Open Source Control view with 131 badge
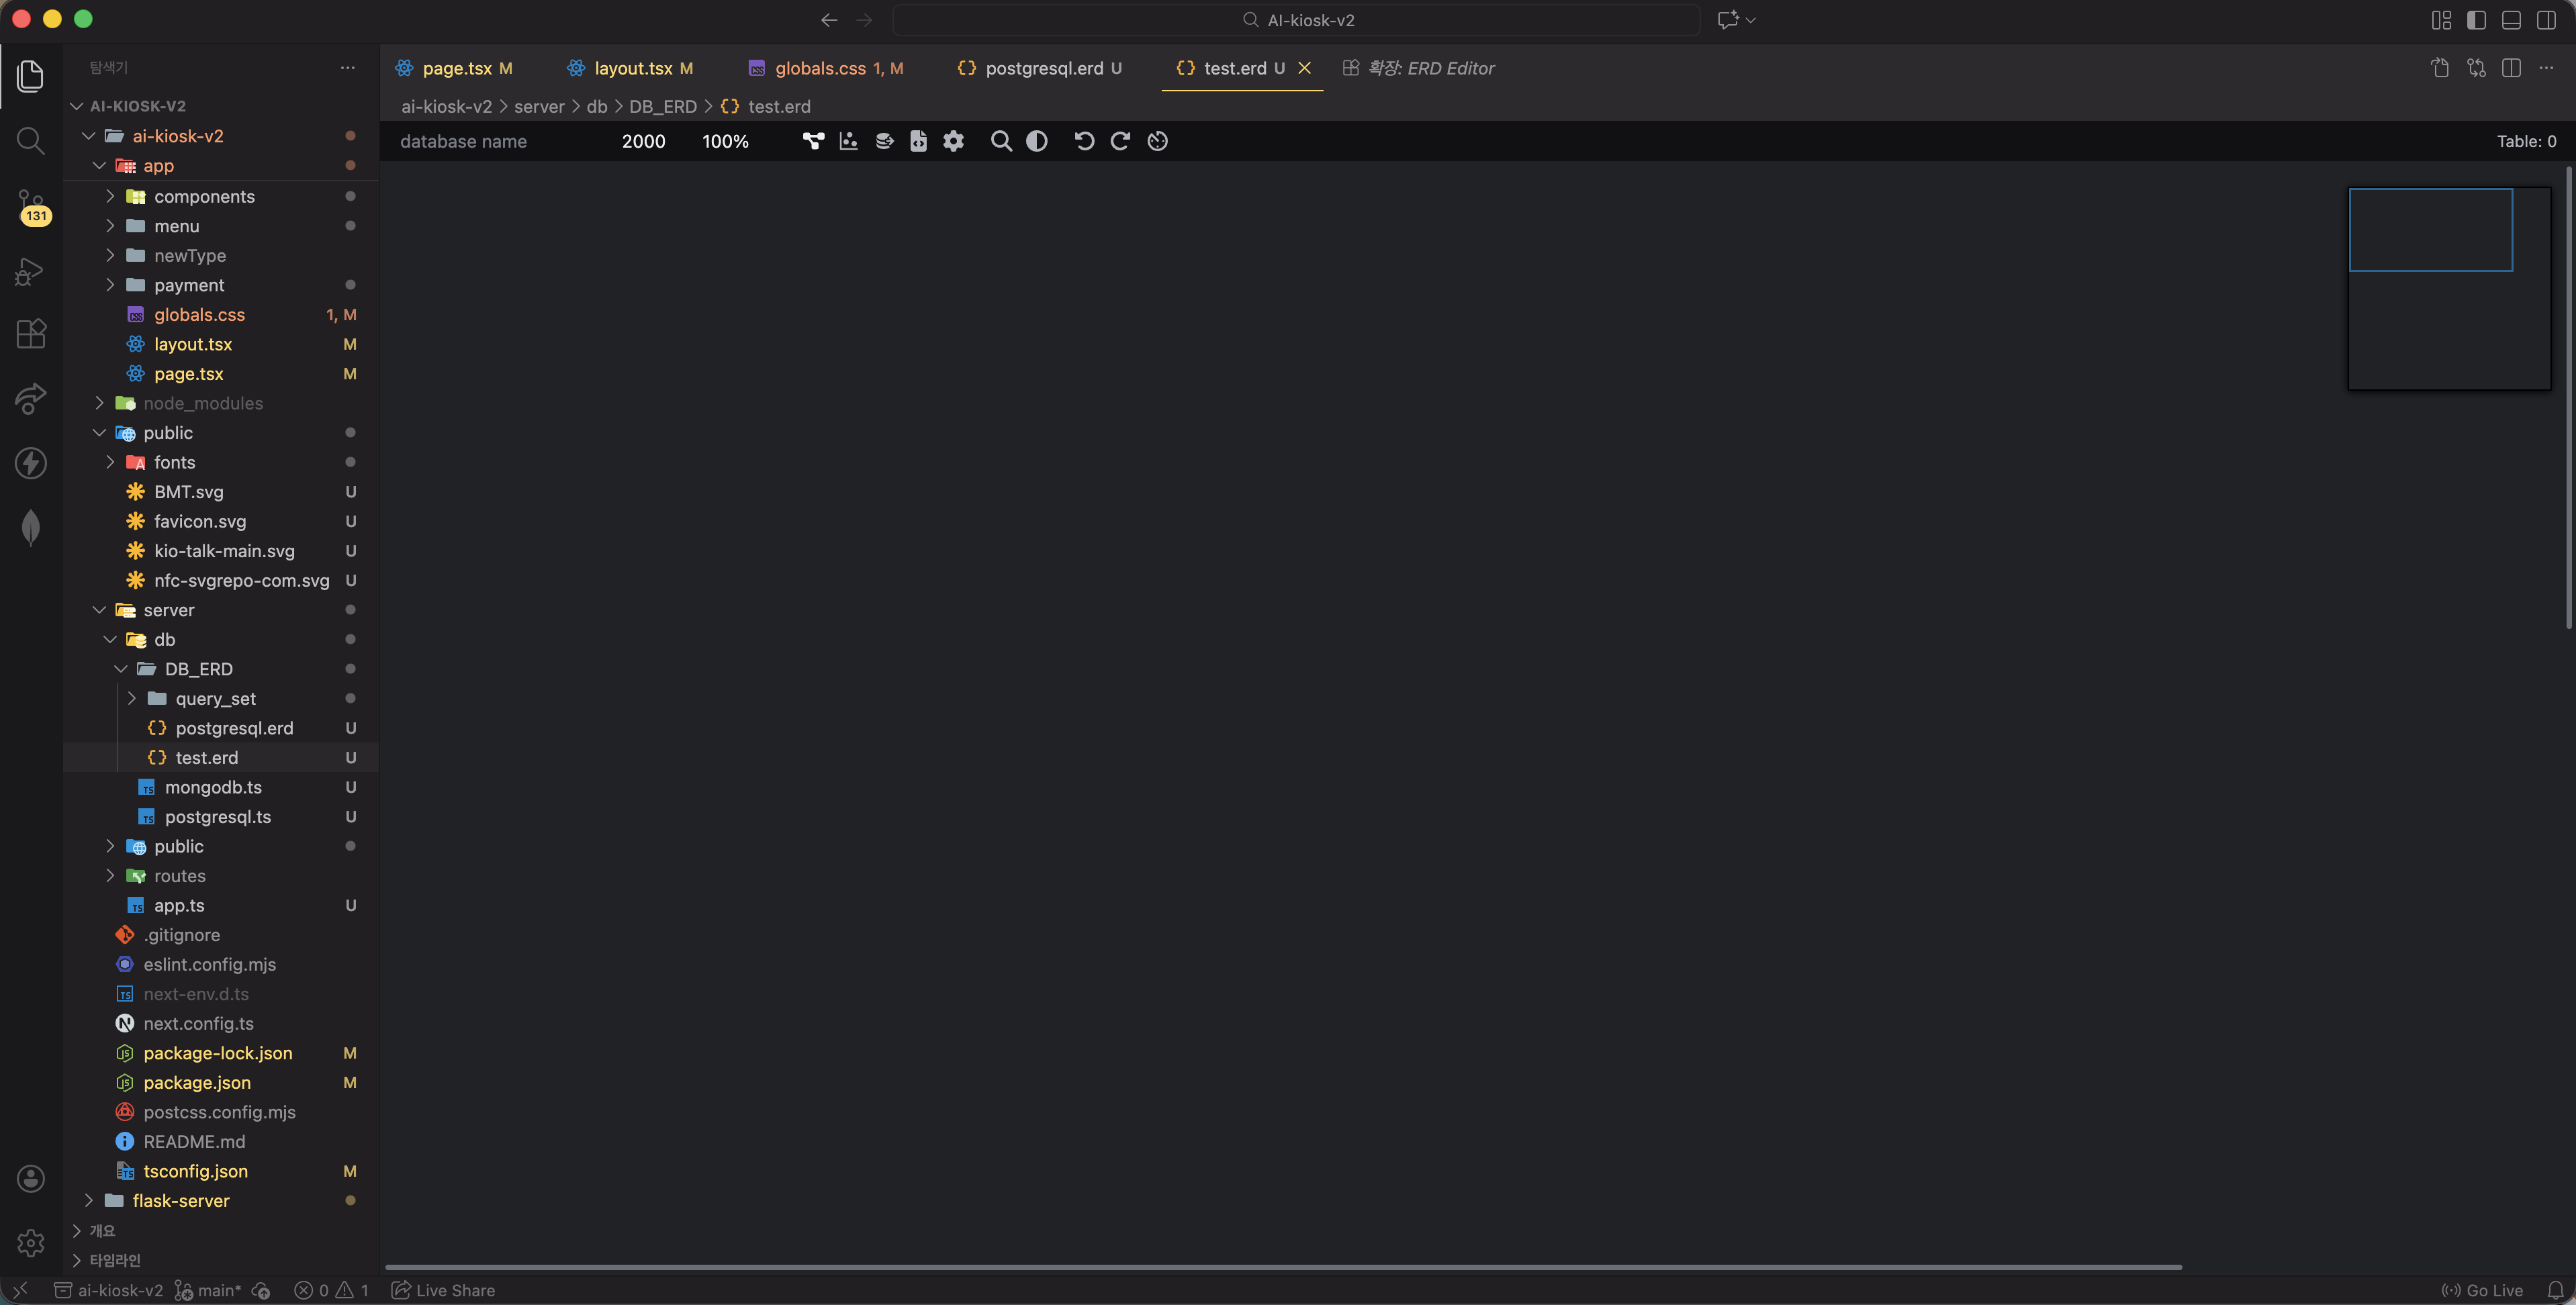Image resolution: width=2576 pixels, height=1305 pixels. 31,208
